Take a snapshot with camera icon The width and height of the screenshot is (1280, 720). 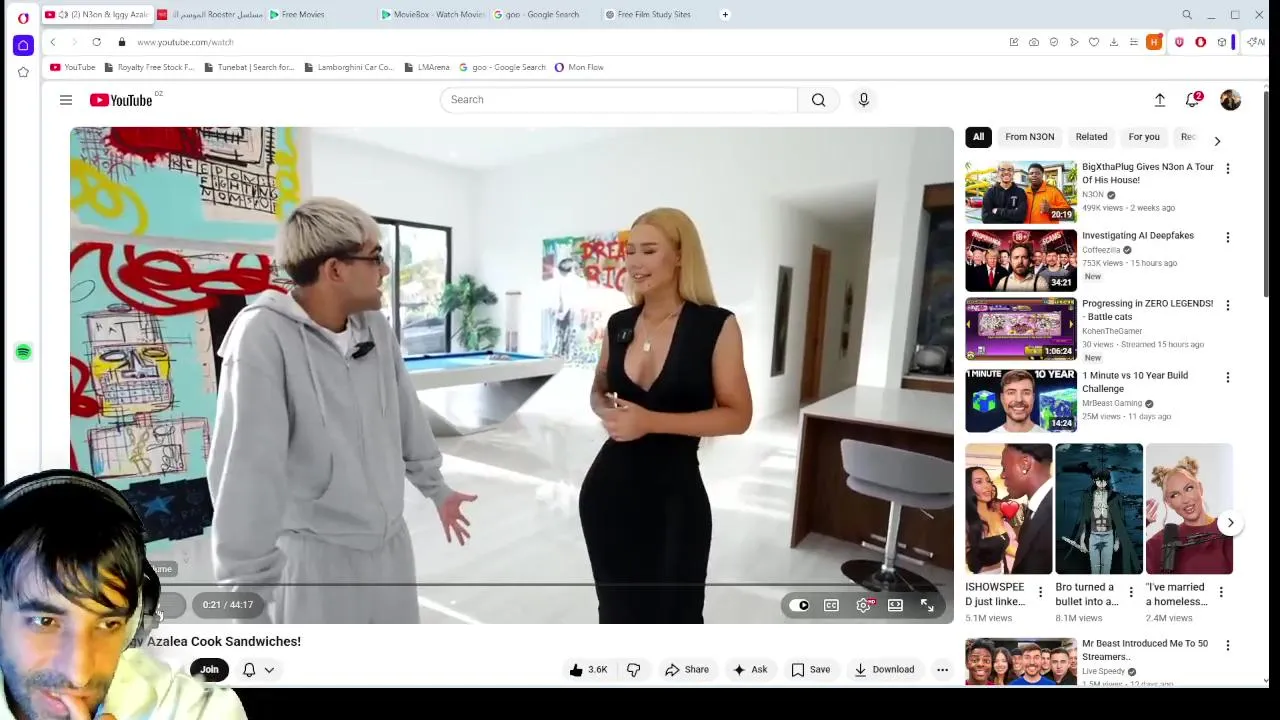(x=1034, y=42)
